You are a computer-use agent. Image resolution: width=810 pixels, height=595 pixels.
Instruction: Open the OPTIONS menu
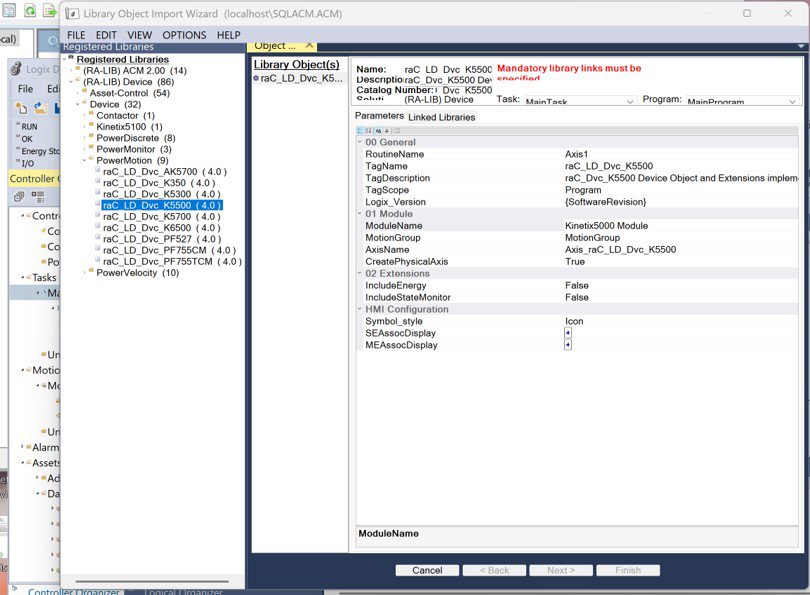click(x=184, y=35)
